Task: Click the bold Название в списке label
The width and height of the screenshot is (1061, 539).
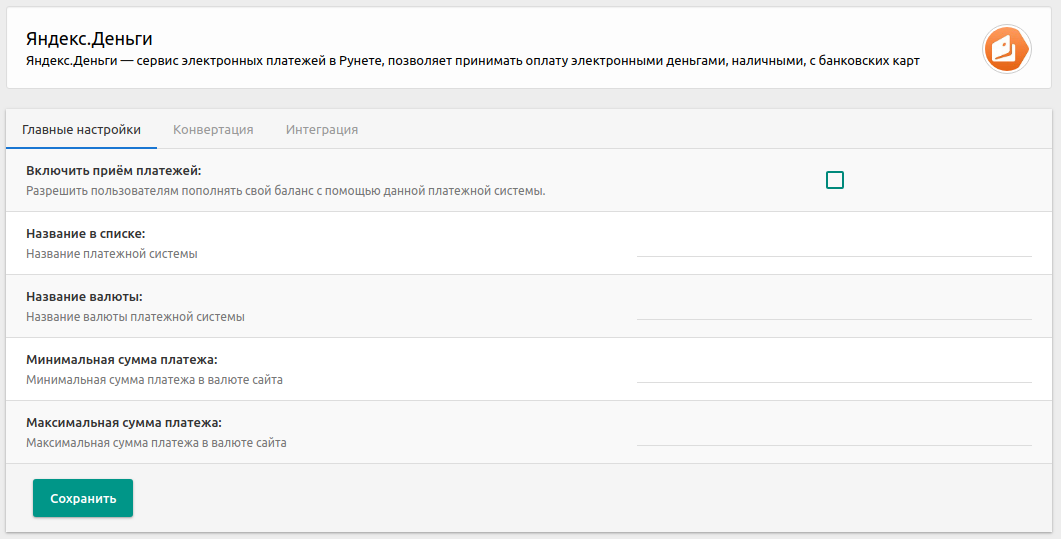Action: click(x=86, y=234)
